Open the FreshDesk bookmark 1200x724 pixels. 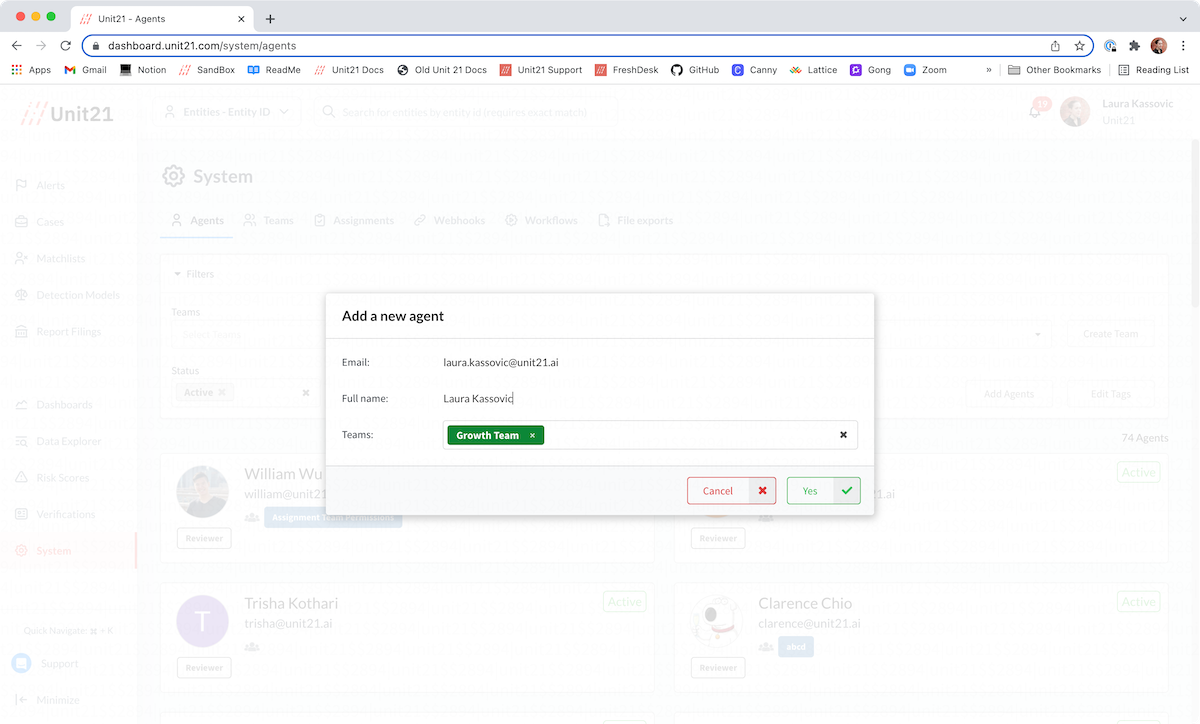click(x=627, y=70)
